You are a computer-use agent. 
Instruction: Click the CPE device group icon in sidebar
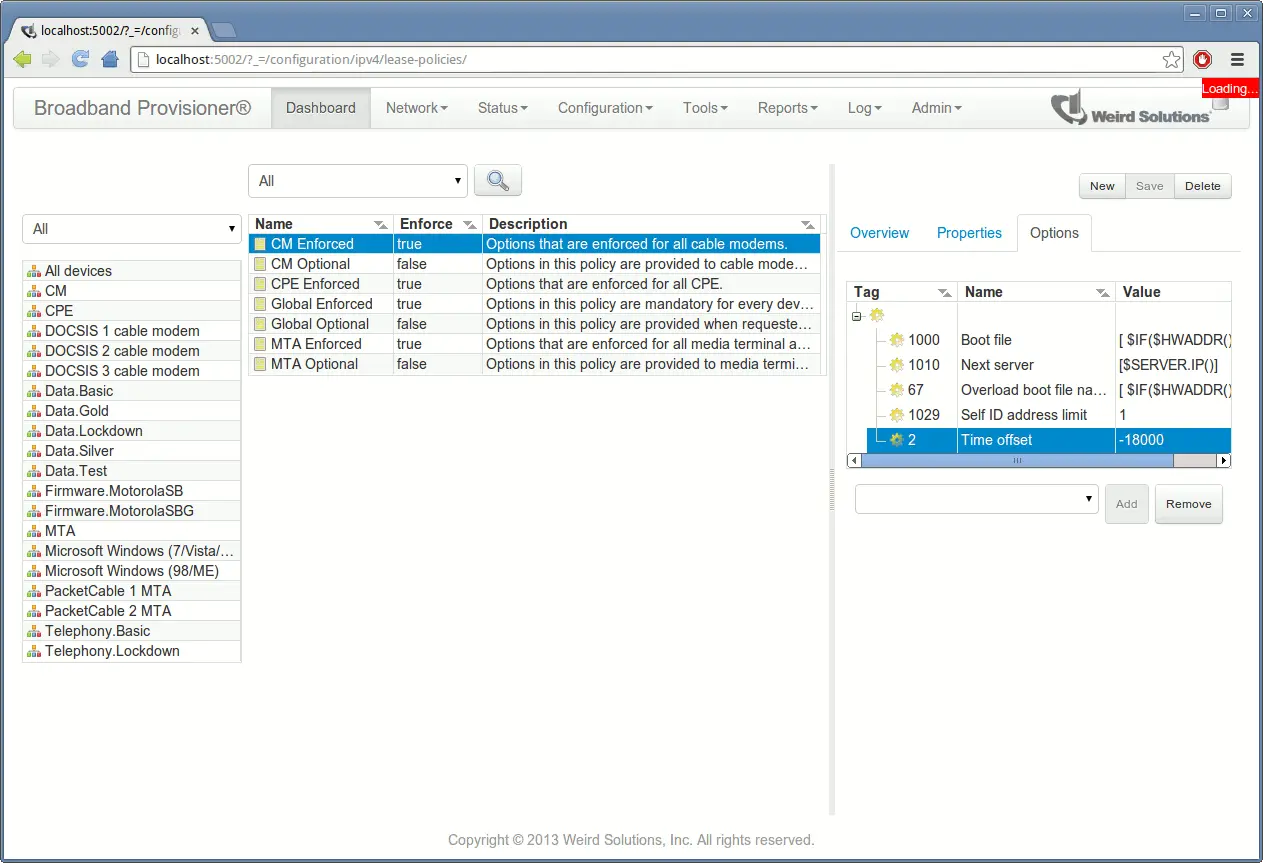pos(34,311)
